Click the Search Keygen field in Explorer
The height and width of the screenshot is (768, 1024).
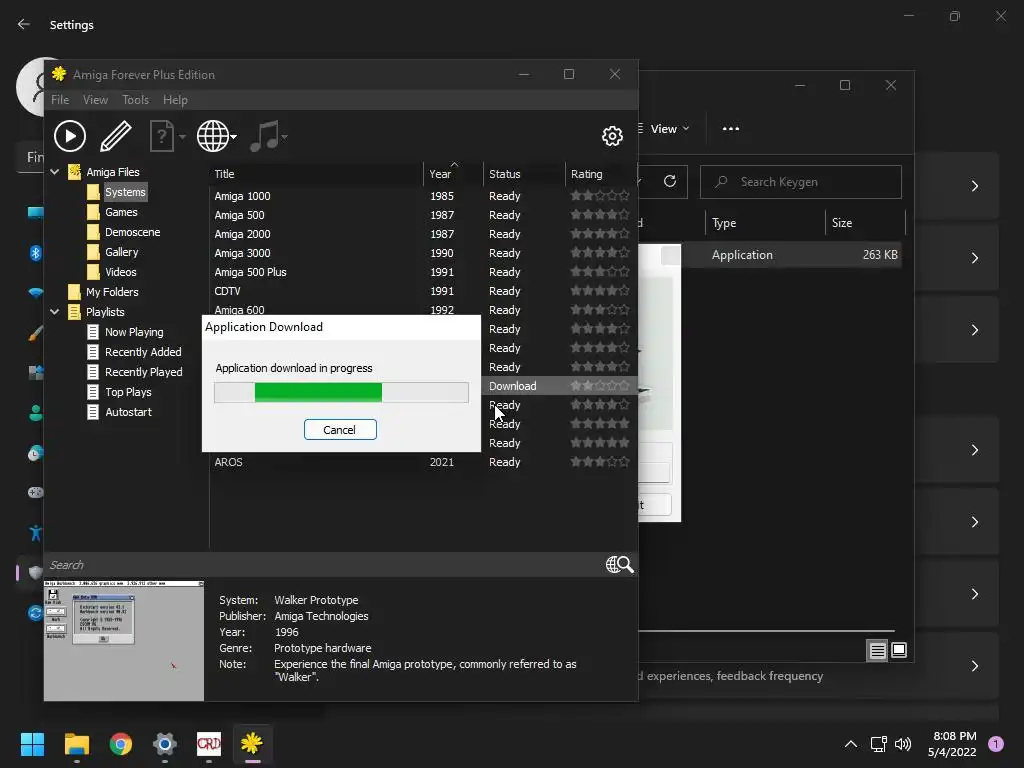coord(801,182)
